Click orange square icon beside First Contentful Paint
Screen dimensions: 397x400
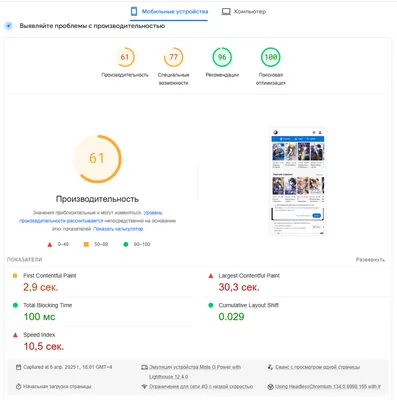[x=15, y=276]
